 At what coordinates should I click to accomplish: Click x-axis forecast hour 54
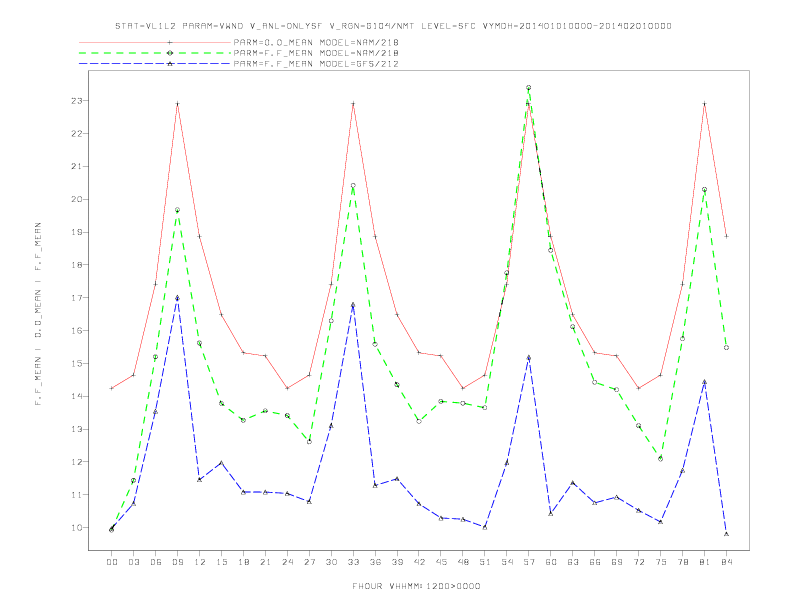tap(507, 562)
